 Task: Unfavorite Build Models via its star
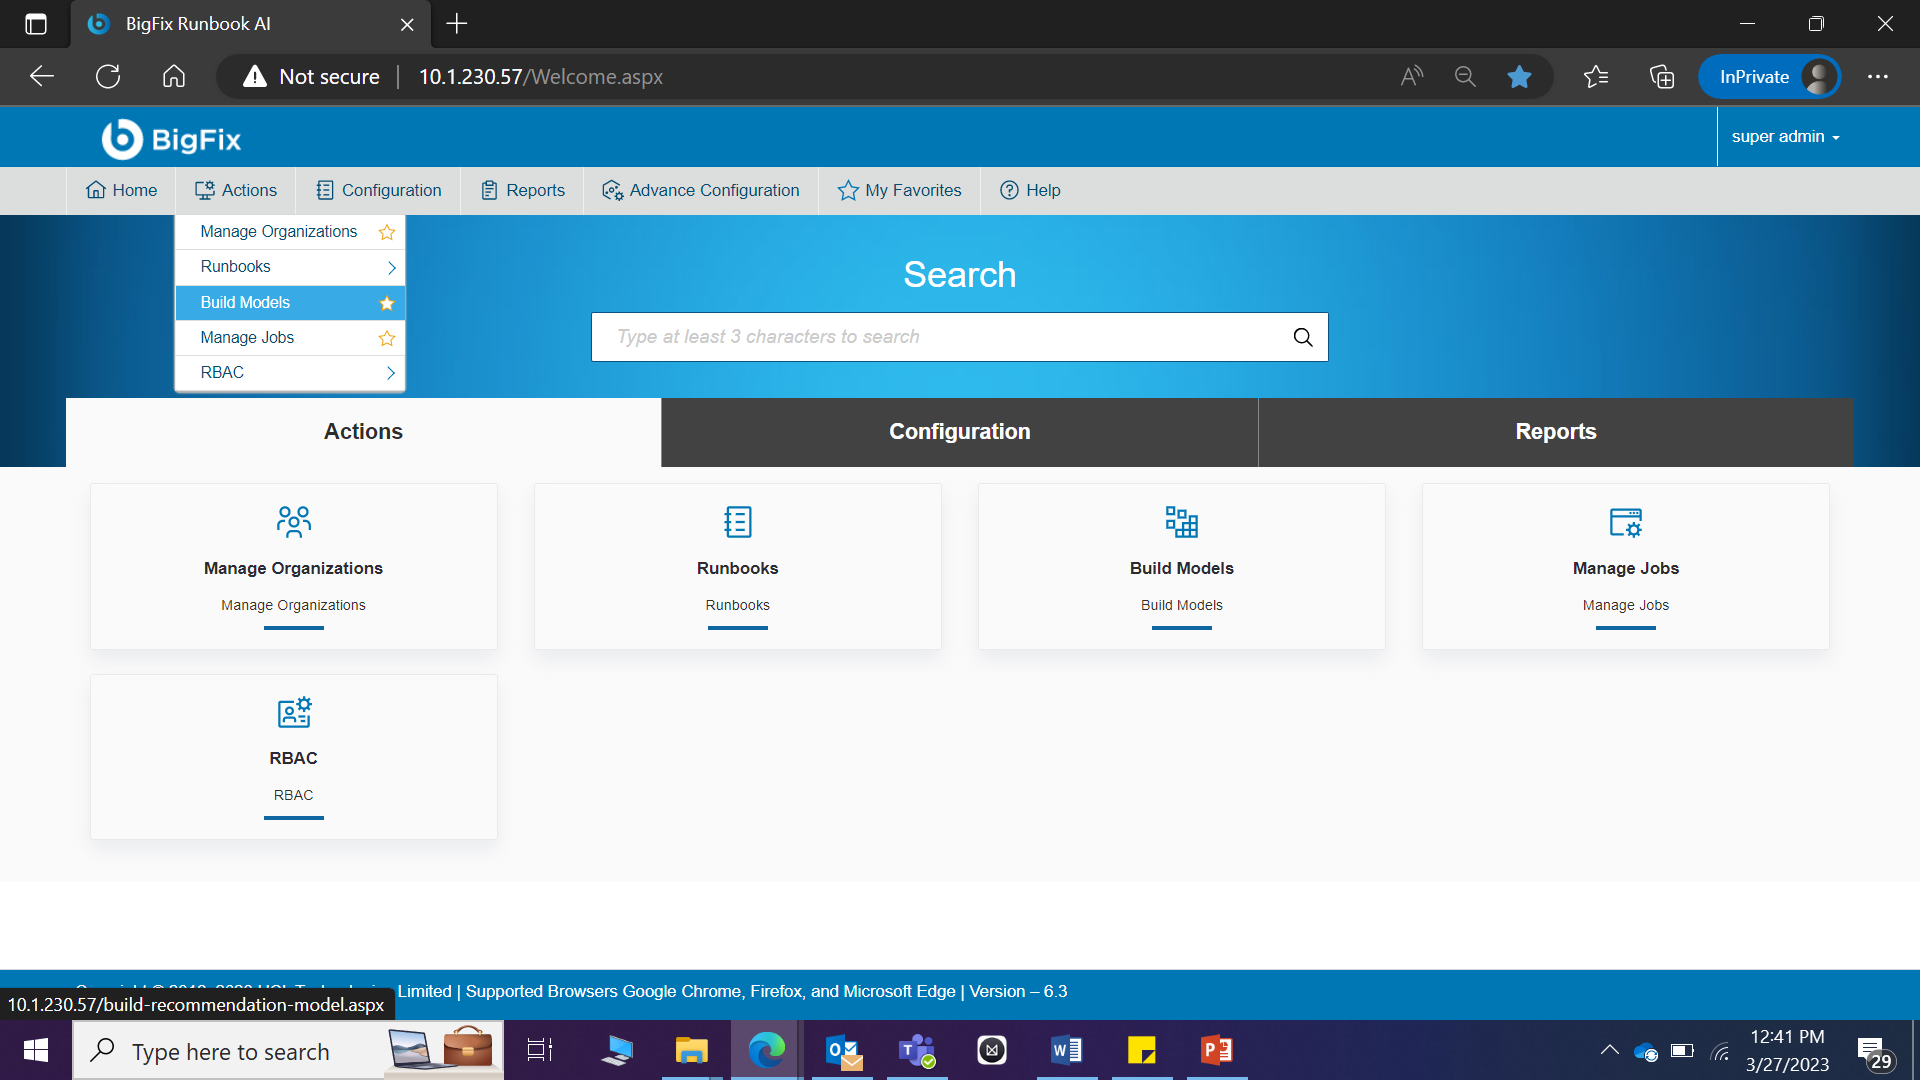click(x=387, y=303)
